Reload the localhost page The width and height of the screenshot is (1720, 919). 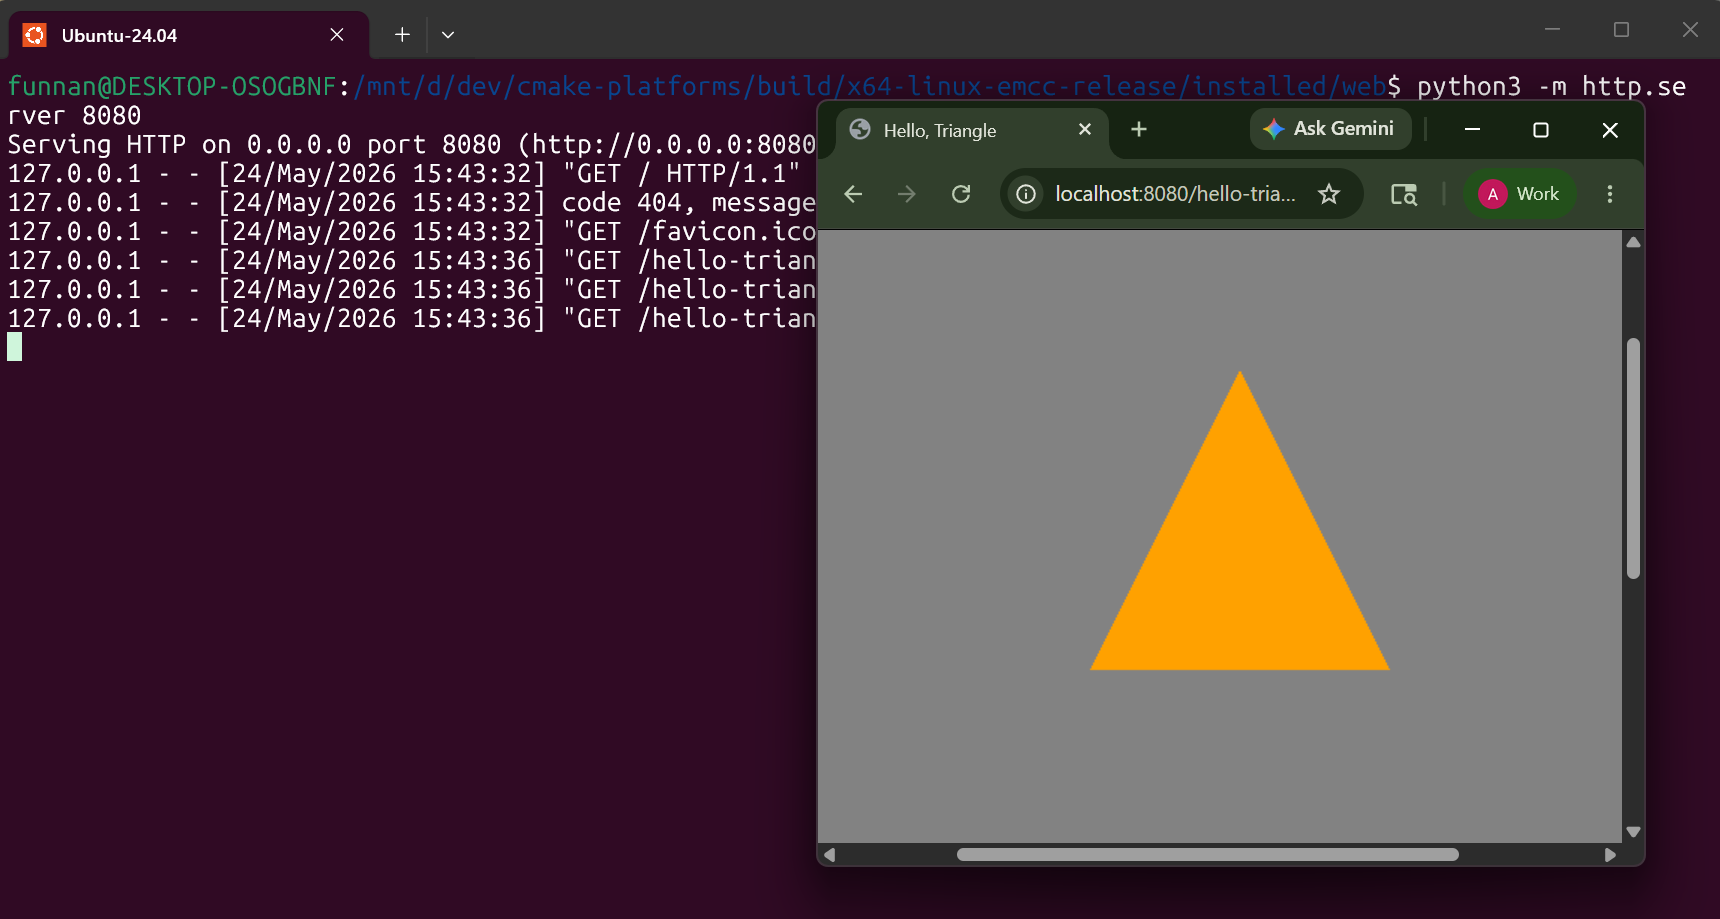click(961, 194)
